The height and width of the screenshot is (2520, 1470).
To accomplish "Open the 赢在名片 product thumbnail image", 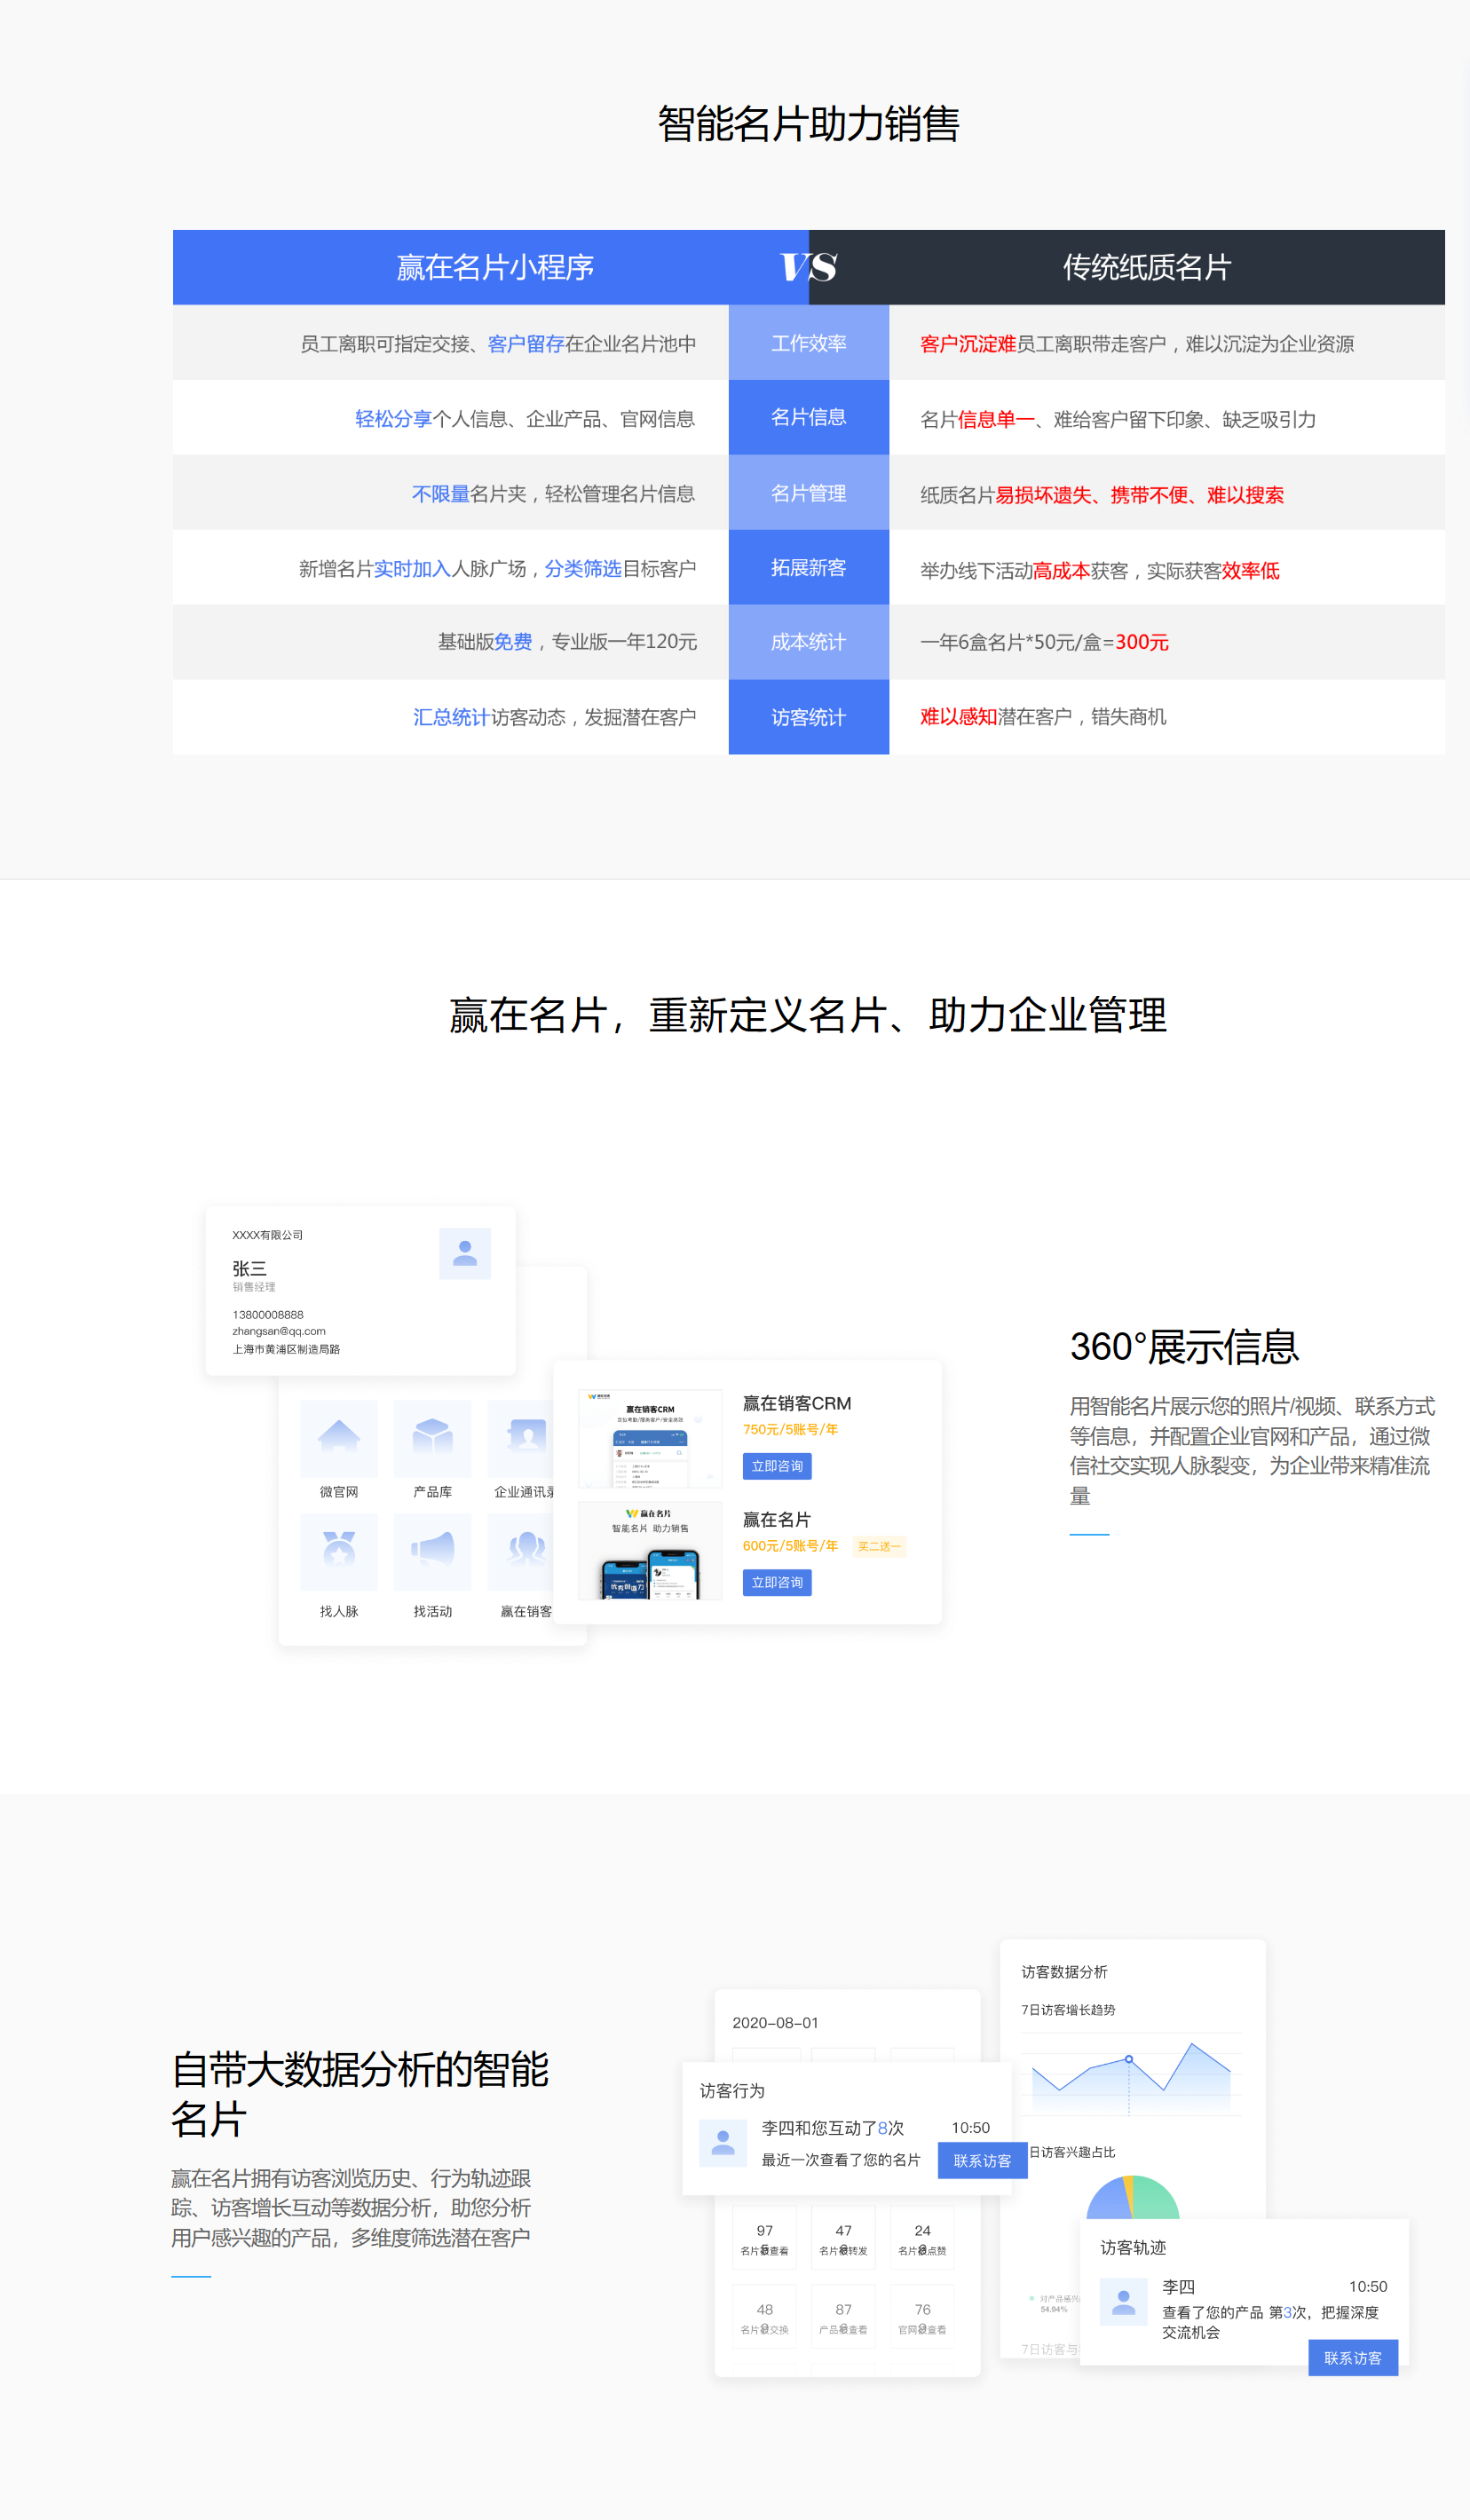I will [x=650, y=1551].
